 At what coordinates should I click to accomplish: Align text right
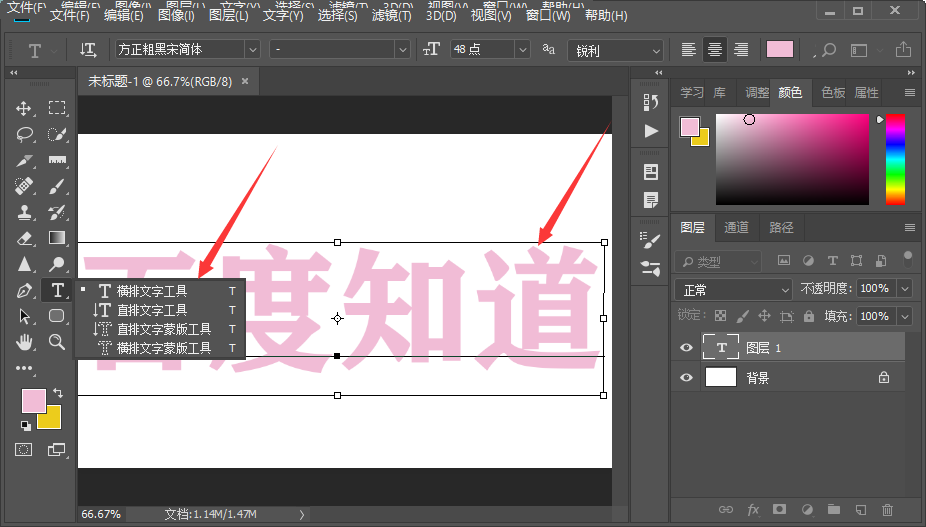[x=741, y=50]
